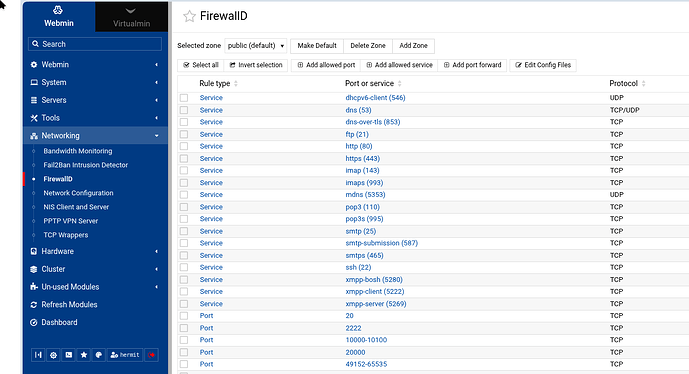The height and width of the screenshot is (374, 689).
Task: Click the Webmin logo icon
Action: pos(58,10)
